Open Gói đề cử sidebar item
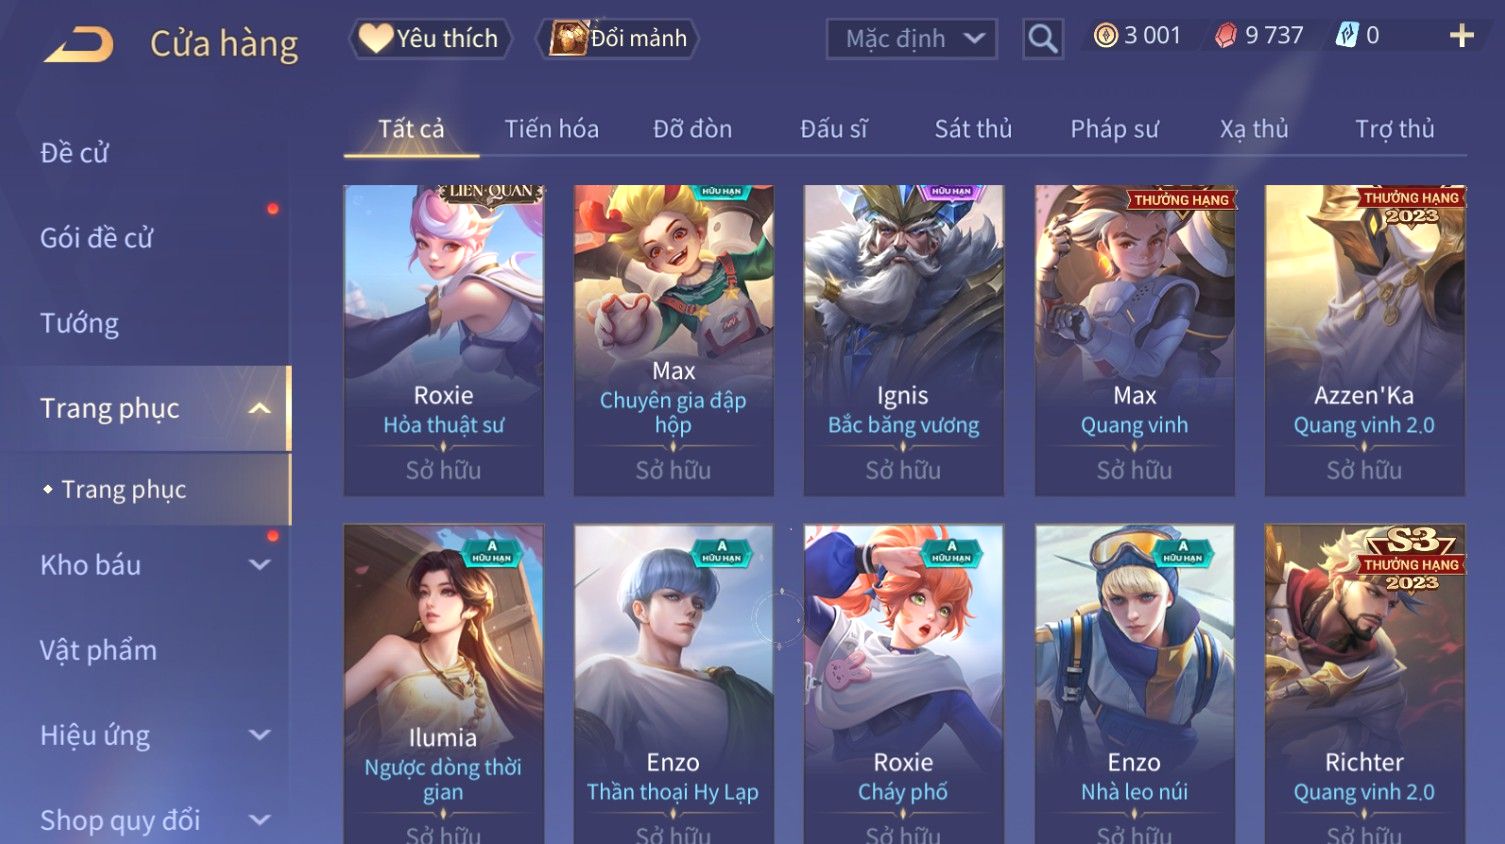 click(96, 238)
